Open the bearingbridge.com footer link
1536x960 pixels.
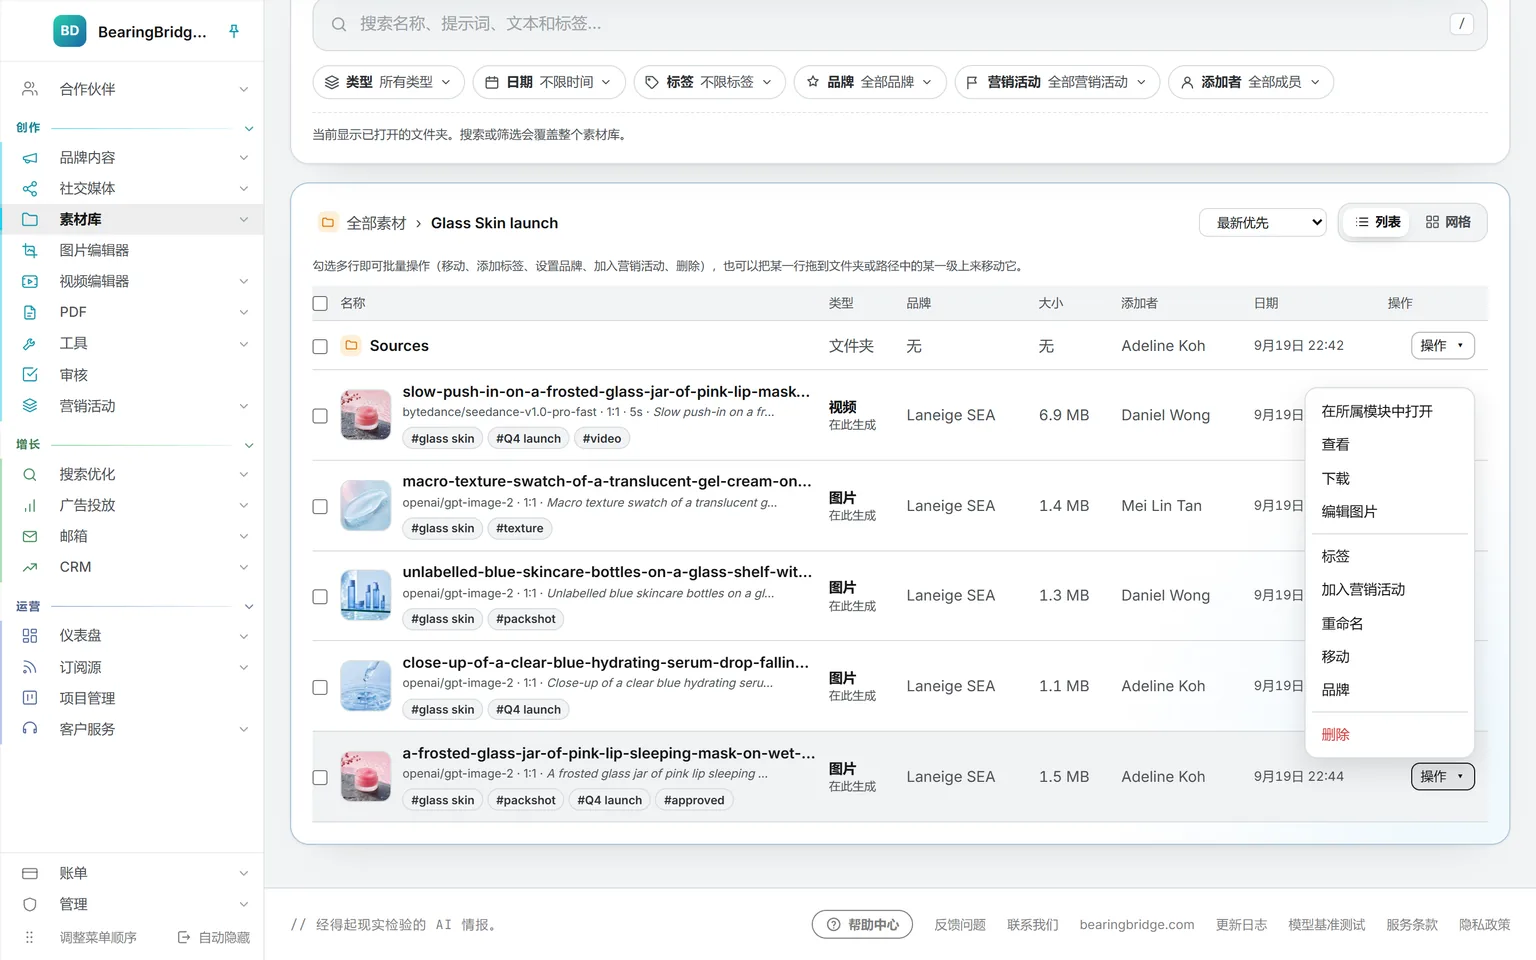click(x=1137, y=925)
